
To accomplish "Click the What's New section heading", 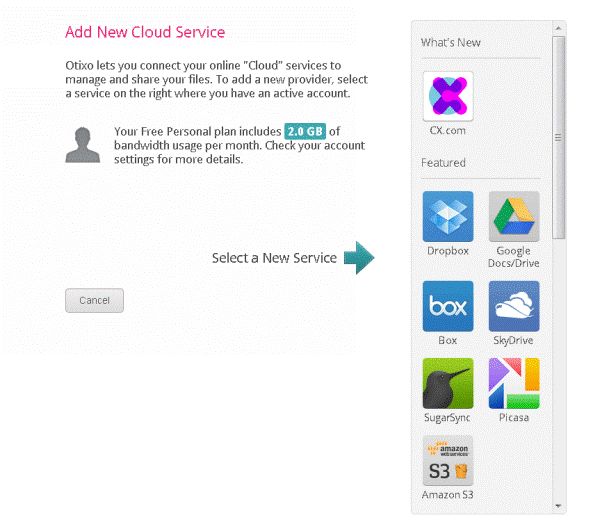I will click(x=450, y=42).
